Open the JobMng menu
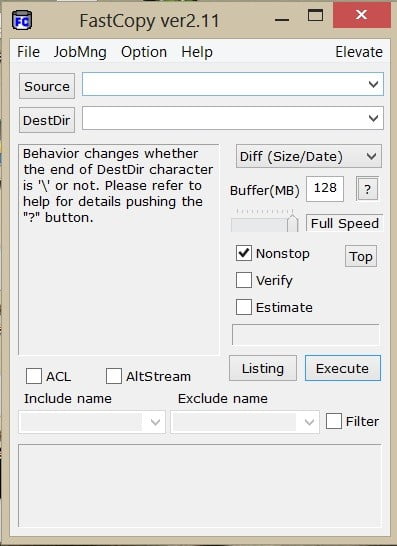The image size is (397, 546). 80,52
